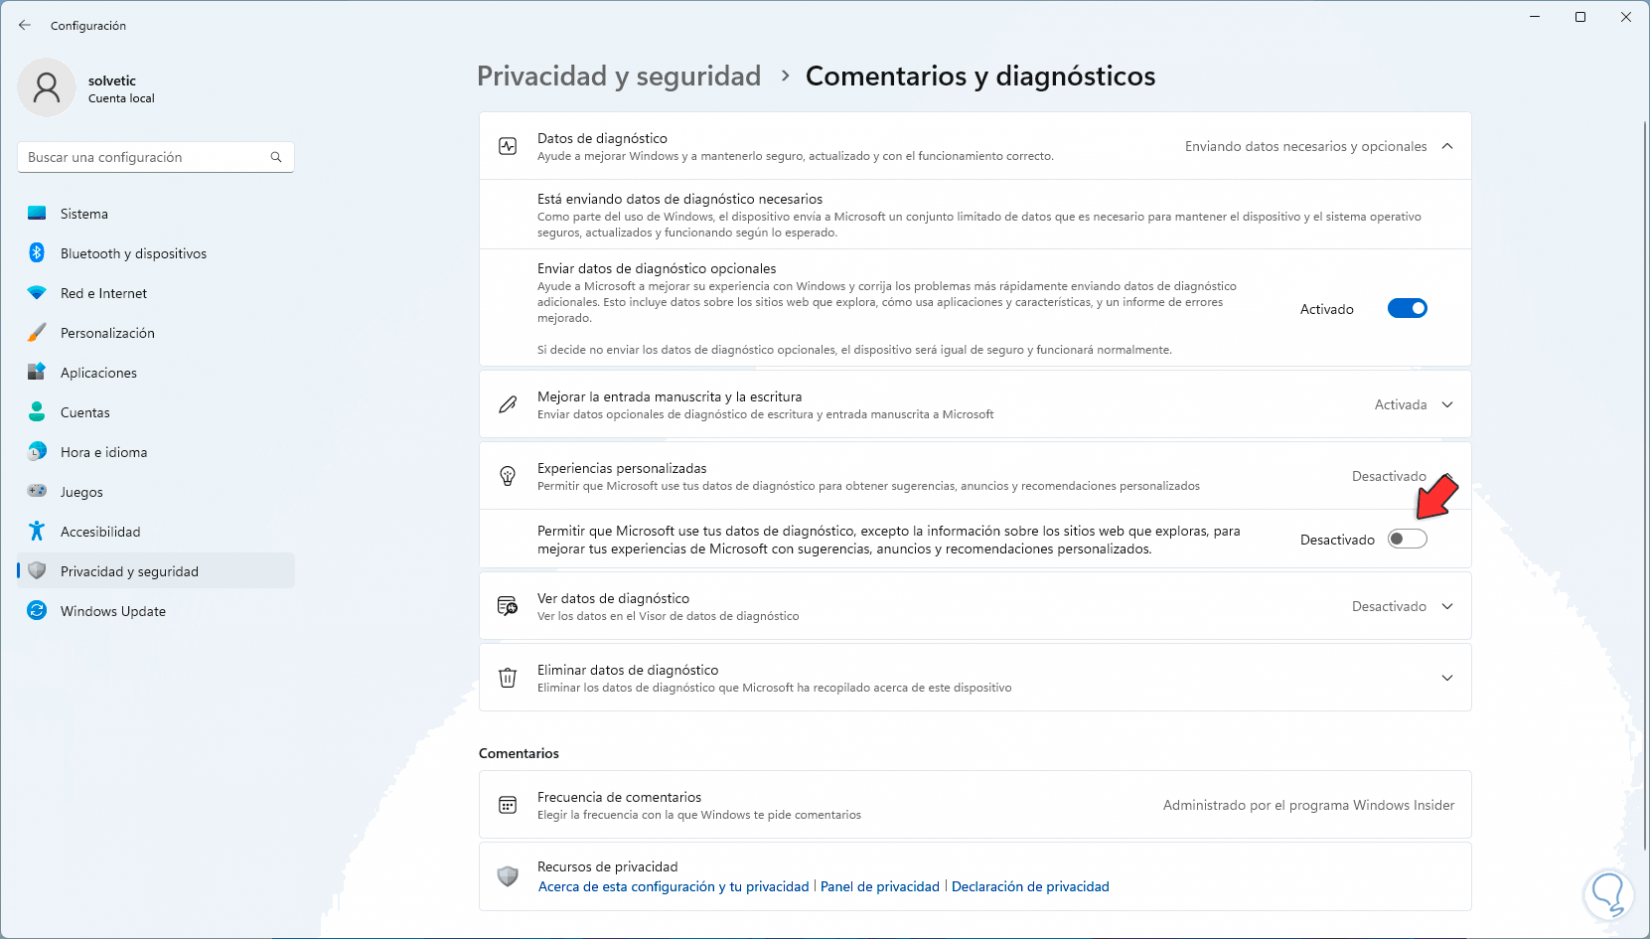Go back to Privacidad y seguridad breadcrumb
The height and width of the screenshot is (939, 1650).
[x=619, y=76]
